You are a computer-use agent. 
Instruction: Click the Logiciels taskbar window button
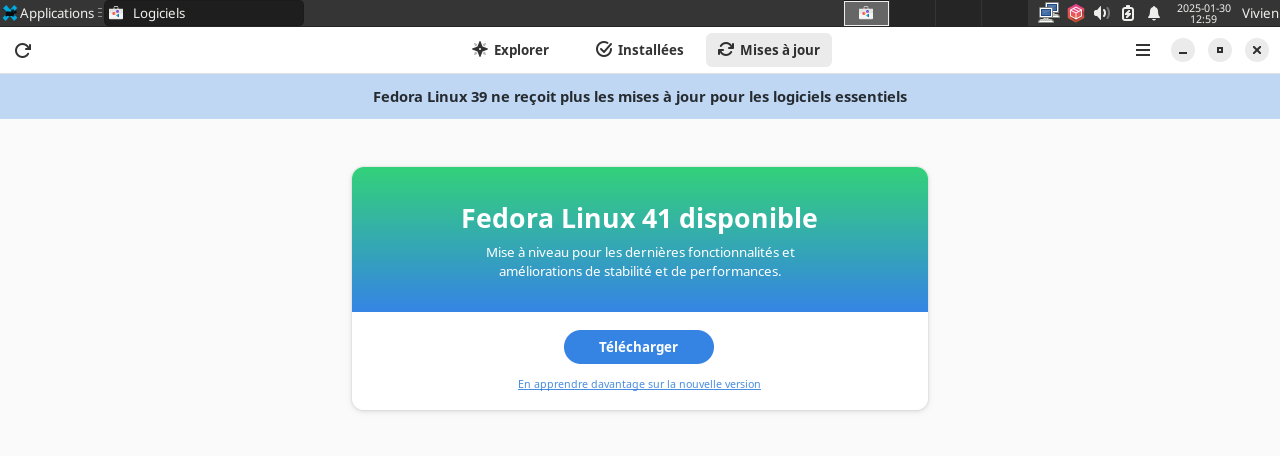coord(204,13)
